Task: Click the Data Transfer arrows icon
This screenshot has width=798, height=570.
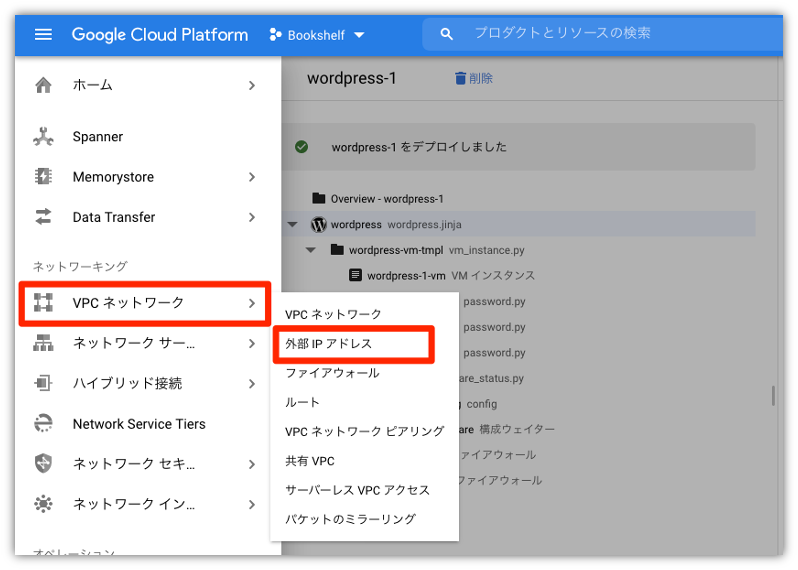Action: point(43,217)
